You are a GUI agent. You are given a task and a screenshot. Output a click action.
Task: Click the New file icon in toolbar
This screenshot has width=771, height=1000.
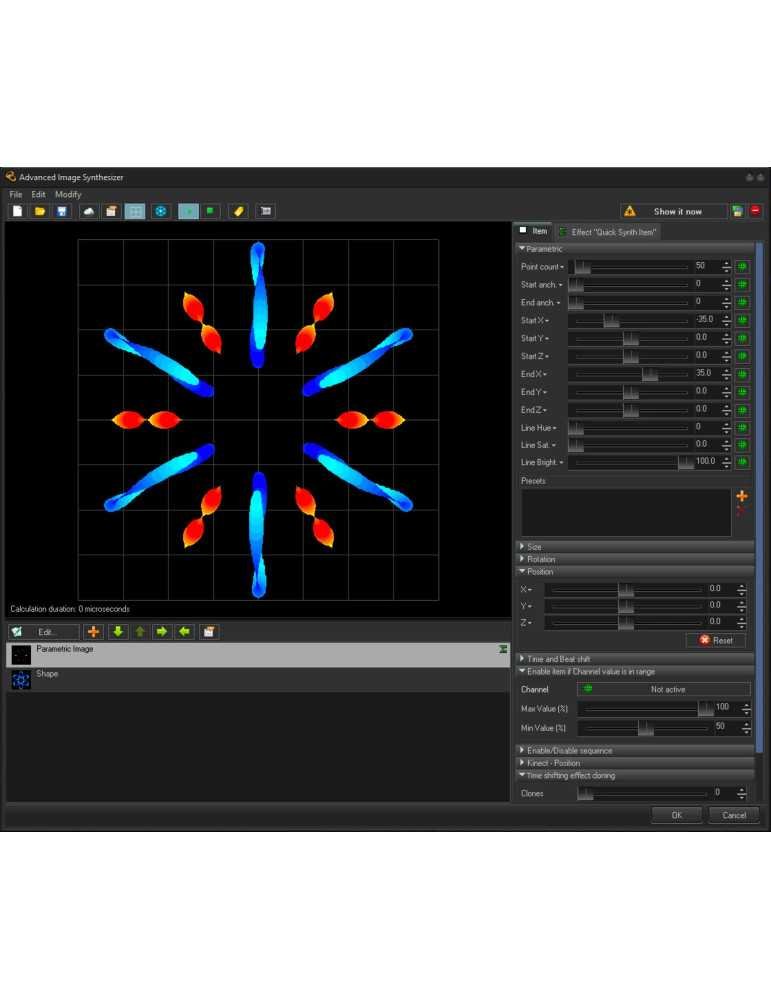(x=17, y=211)
